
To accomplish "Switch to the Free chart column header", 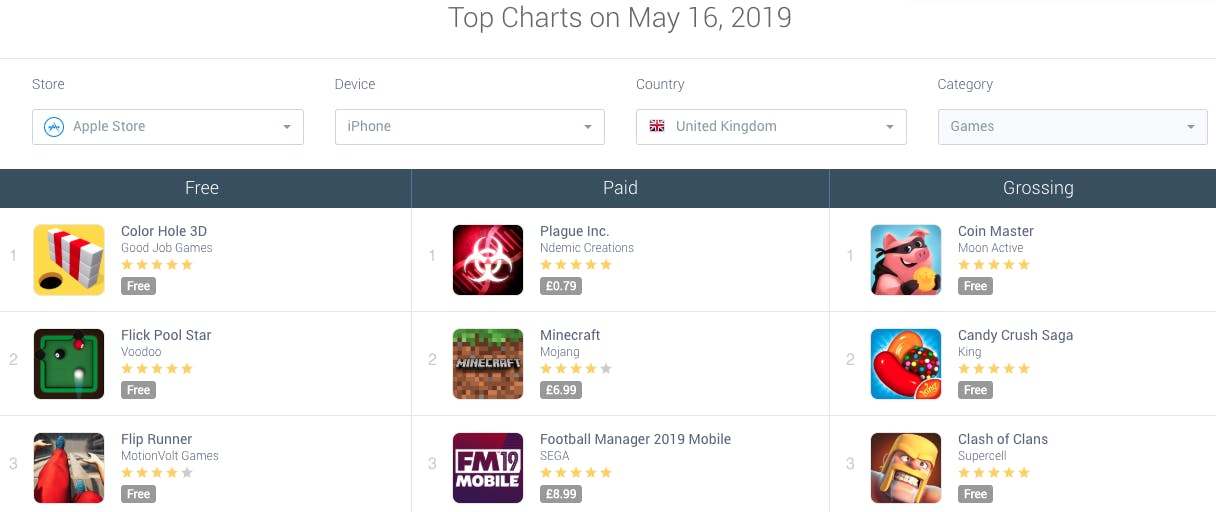I will 202,188.
